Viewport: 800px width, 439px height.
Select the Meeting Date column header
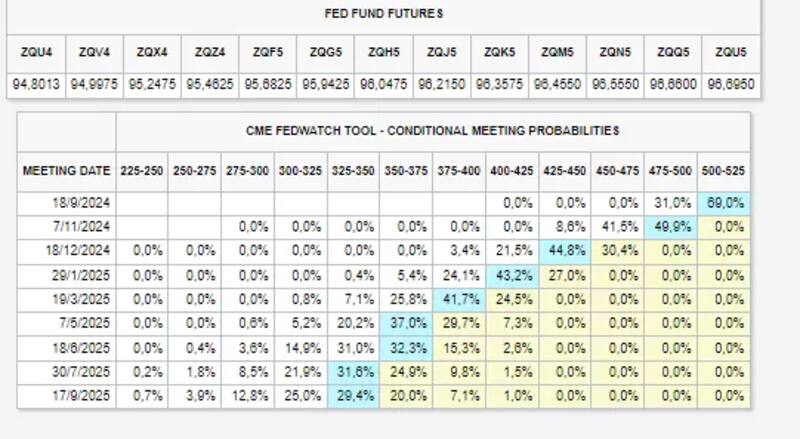point(66,171)
